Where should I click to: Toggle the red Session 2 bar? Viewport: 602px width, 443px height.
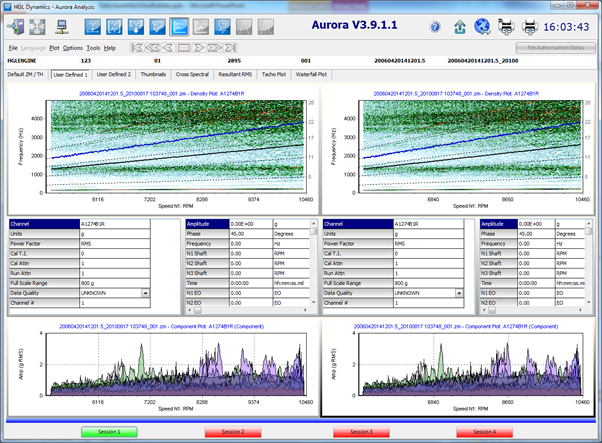point(232,432)
